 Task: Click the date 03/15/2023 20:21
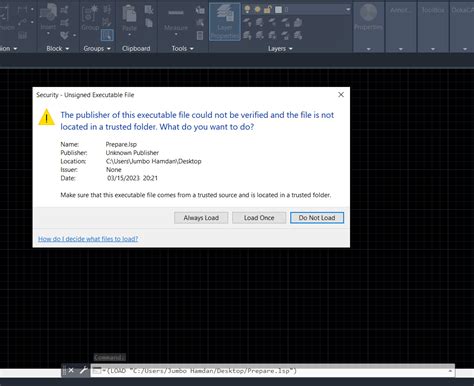[x=132, y=178]
